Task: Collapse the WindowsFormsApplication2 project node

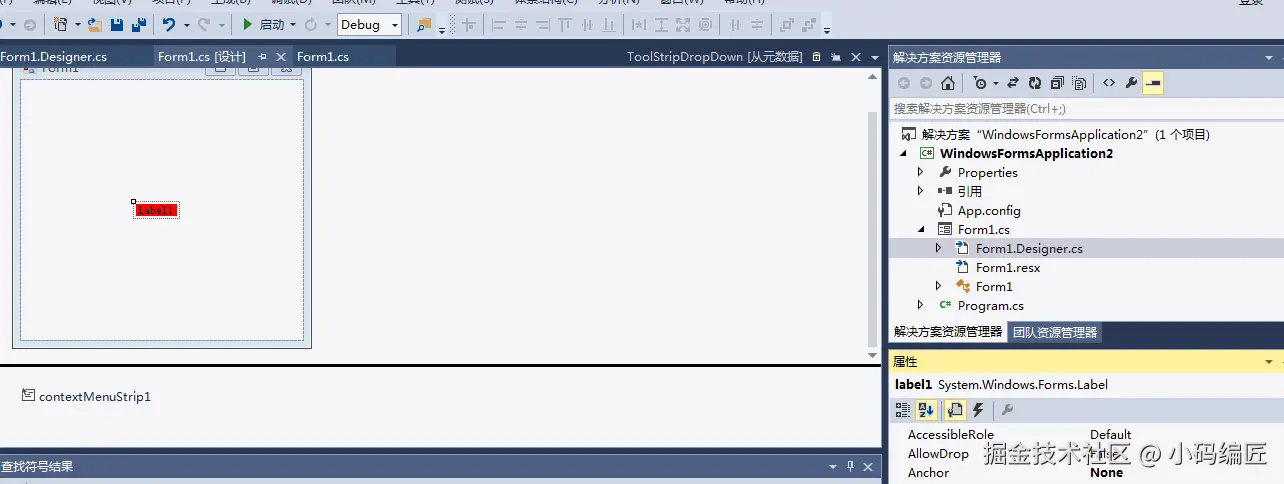Action: point(903,153)
